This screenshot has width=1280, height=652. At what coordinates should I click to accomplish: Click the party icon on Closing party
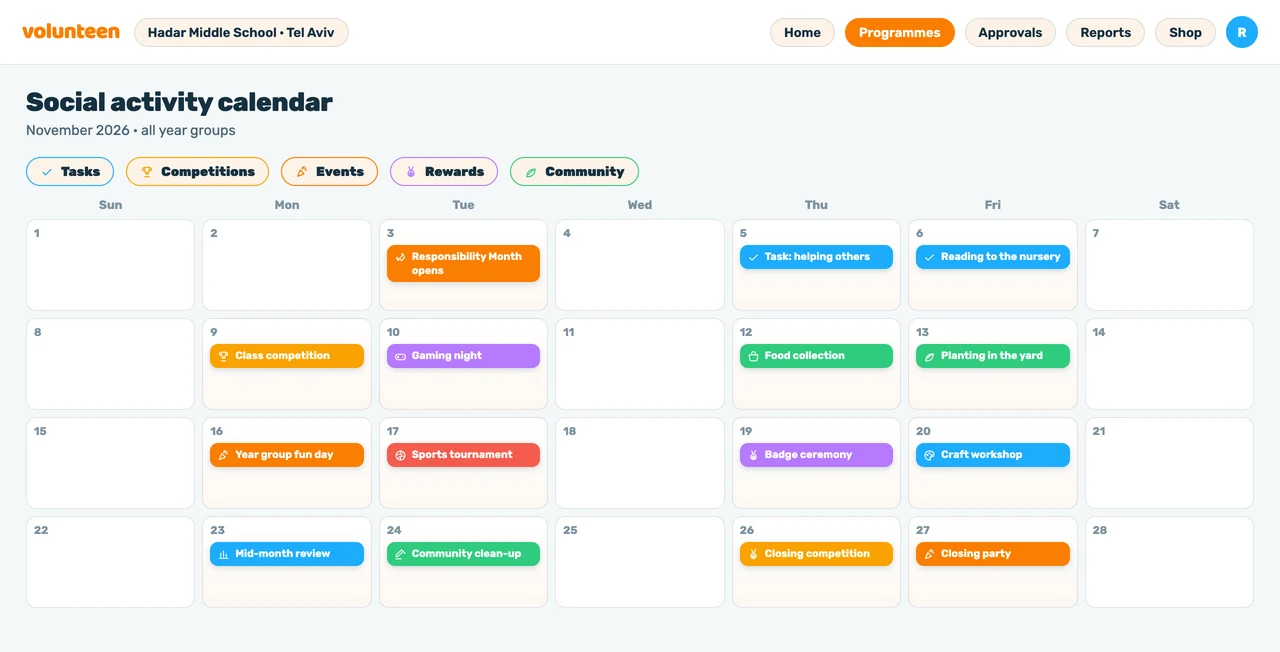pos(930,554)
